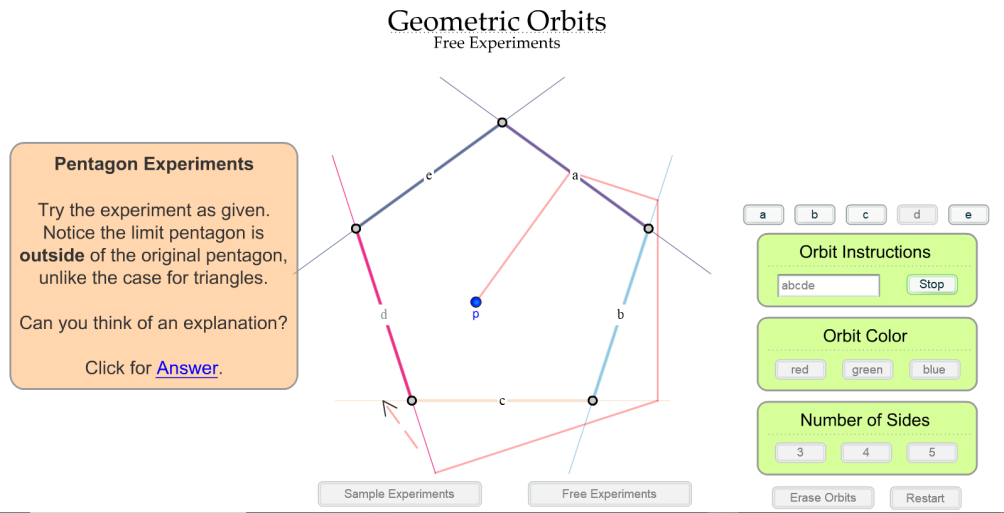The image size is (1004, 513).
Task: Switch to Free Experiments
Action: click(x=610, y=494)
